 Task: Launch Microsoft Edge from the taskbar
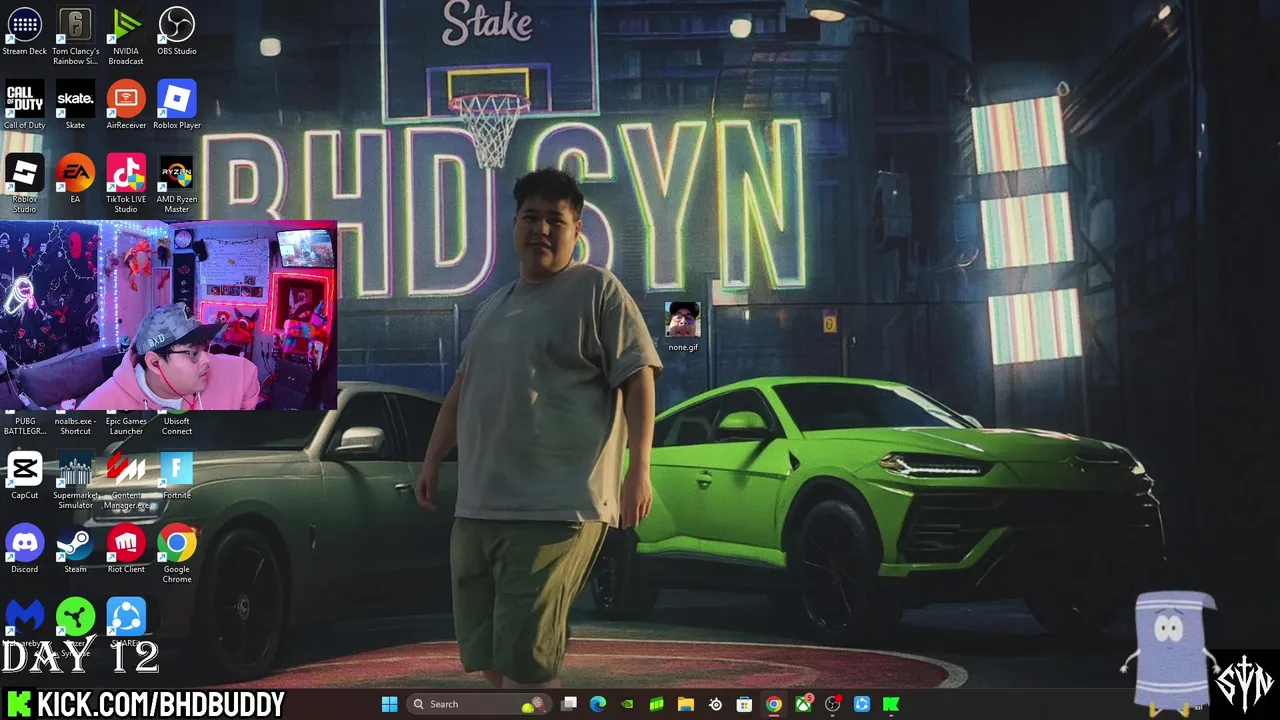click(x=598, y=704)
